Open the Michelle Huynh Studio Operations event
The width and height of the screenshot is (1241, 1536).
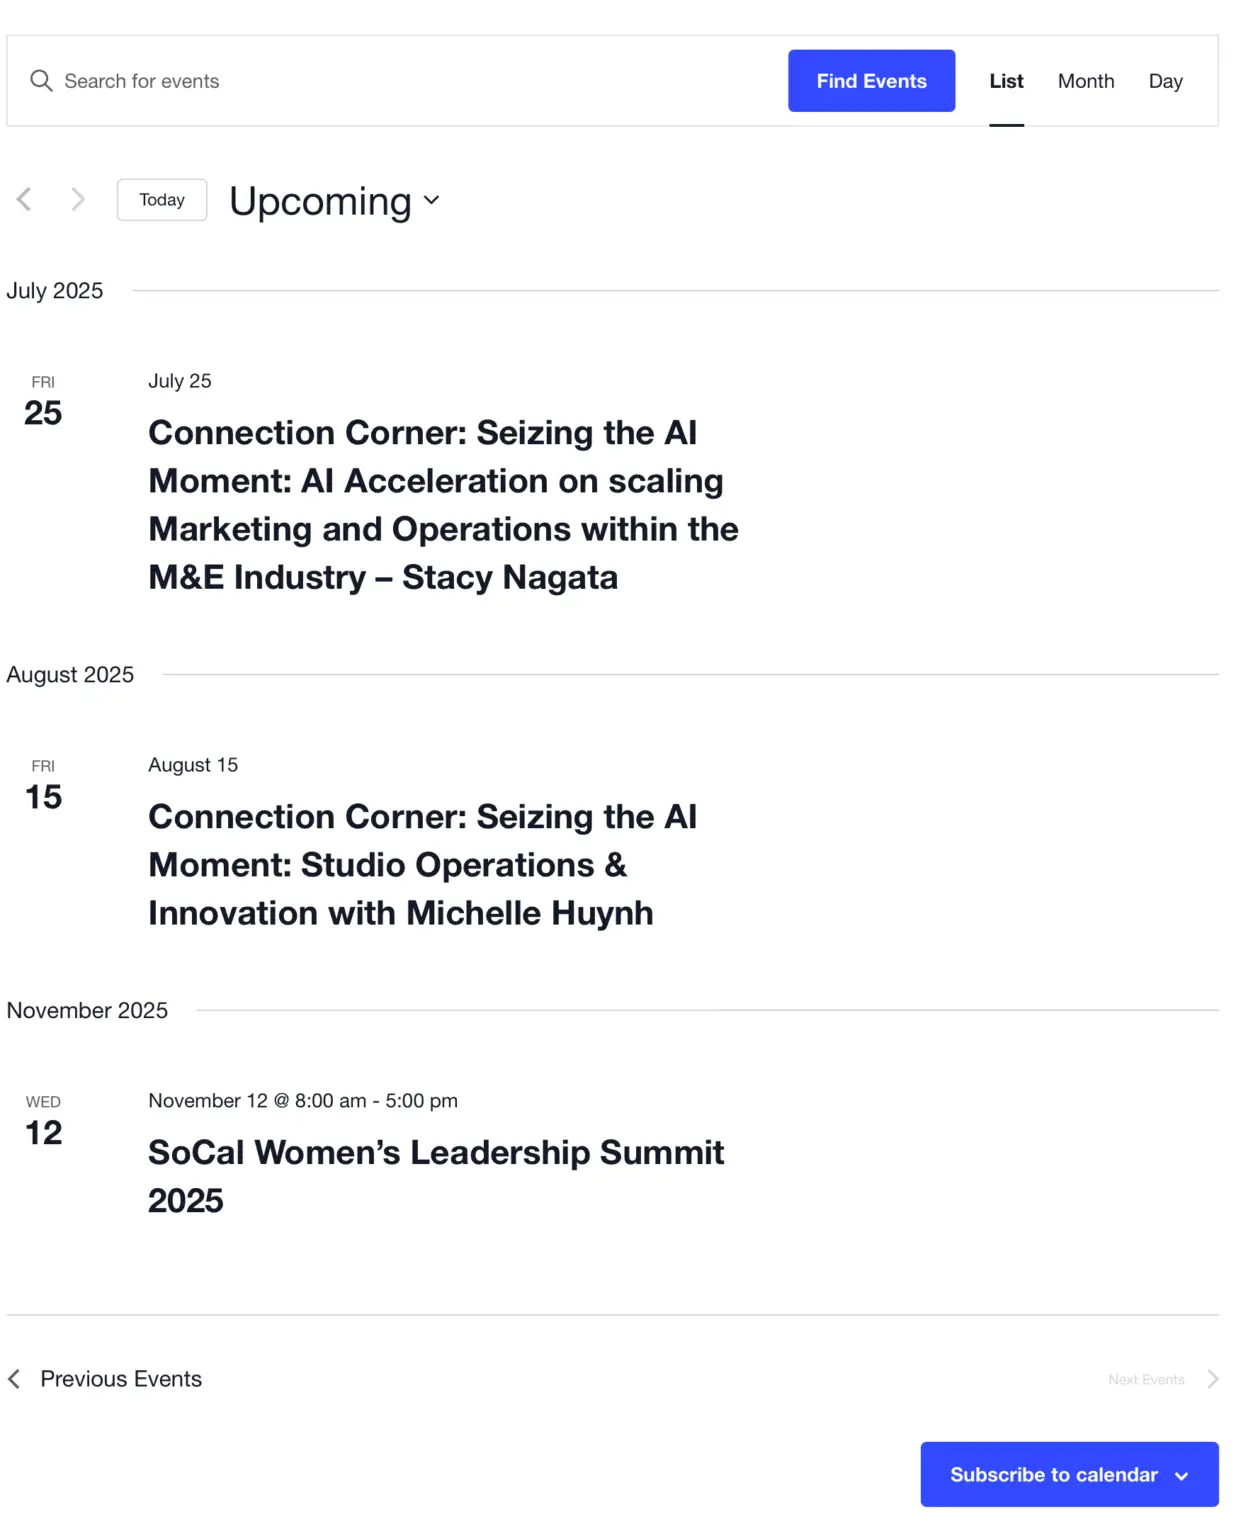click(422, 865)
